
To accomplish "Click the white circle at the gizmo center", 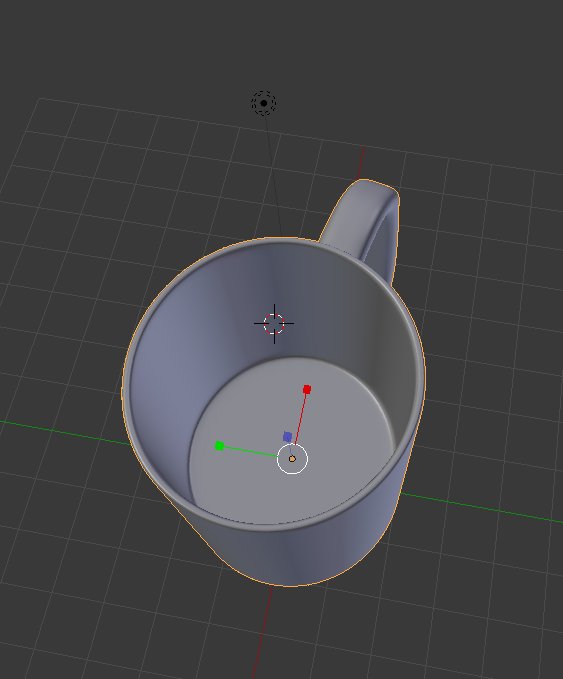I will tap(292, 459).
